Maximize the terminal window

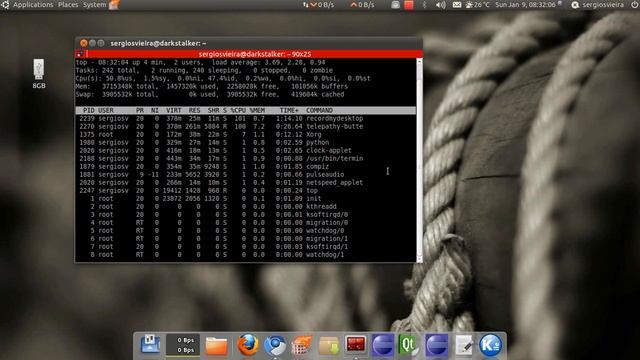(x=101, y=43)
